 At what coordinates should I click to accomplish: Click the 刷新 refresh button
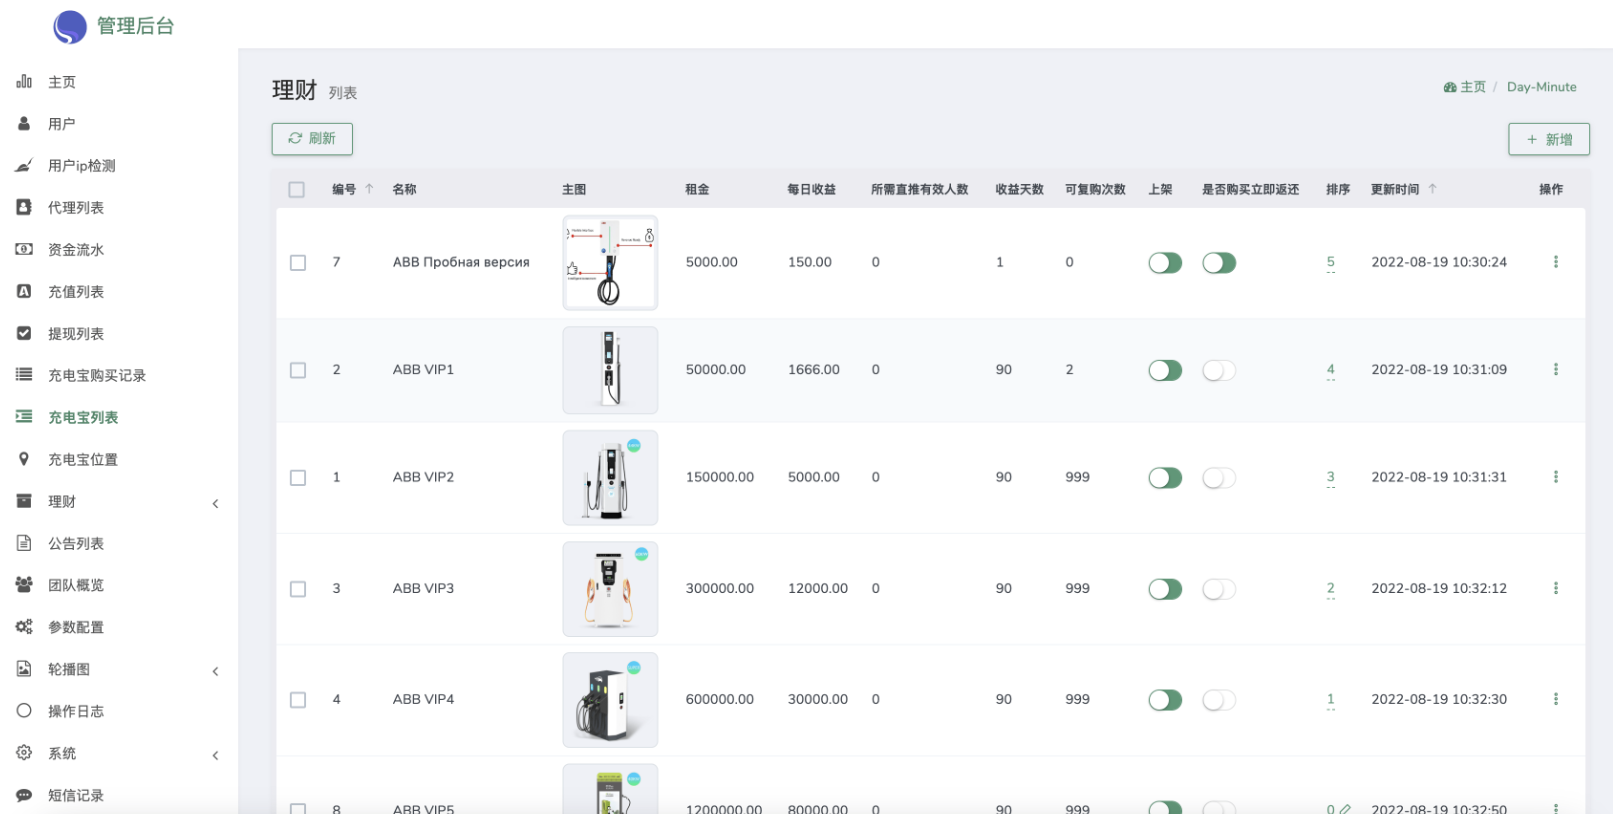tap(312, 138)
